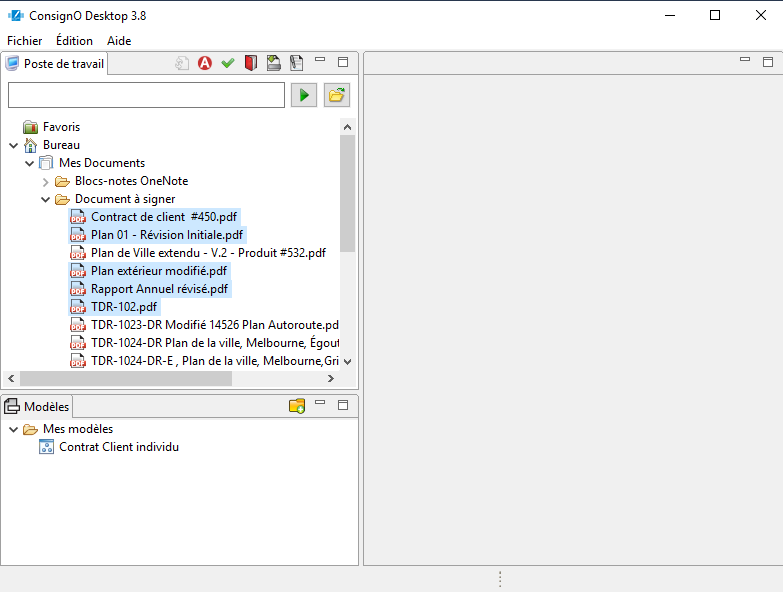Screen dimensions: 783x592
Task: Select Document à signer folder
Action: click(x=125, y=199)
